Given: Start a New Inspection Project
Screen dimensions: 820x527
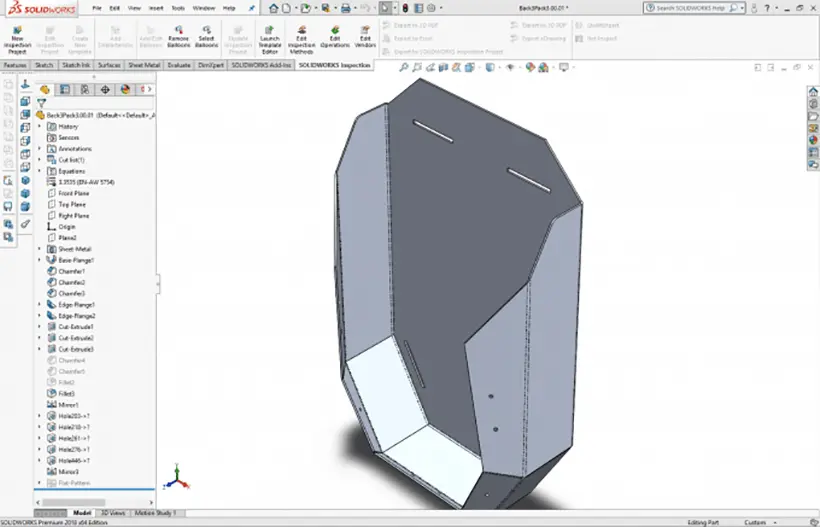Looking at the screenshot, I should click(x=17, y=40).
